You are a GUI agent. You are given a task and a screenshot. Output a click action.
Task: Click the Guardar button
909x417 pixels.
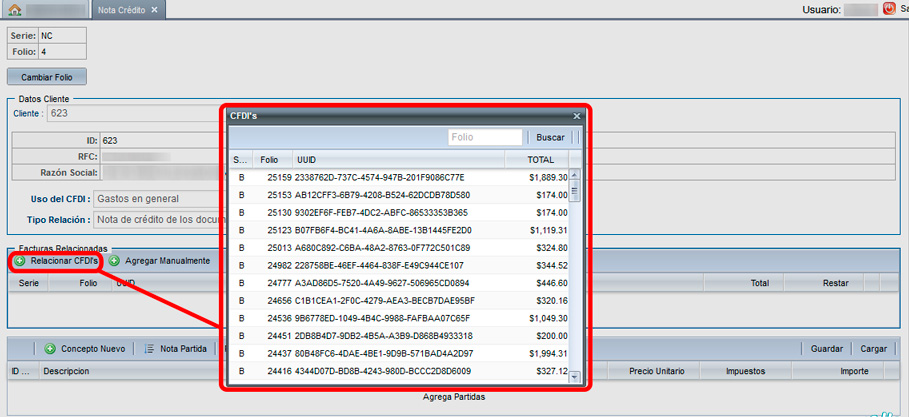pos(826,349)
